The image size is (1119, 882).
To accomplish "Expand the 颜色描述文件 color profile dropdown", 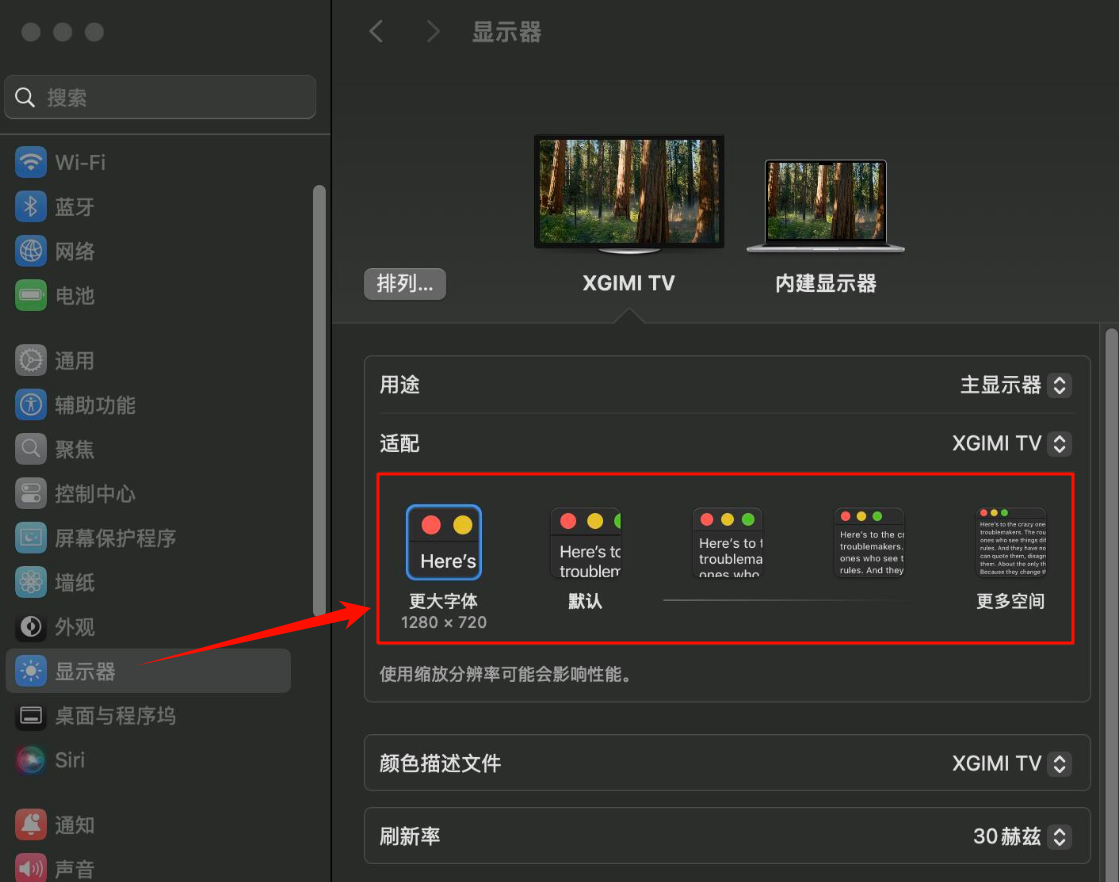I will pyautogui.click(x=1011, y=763).
